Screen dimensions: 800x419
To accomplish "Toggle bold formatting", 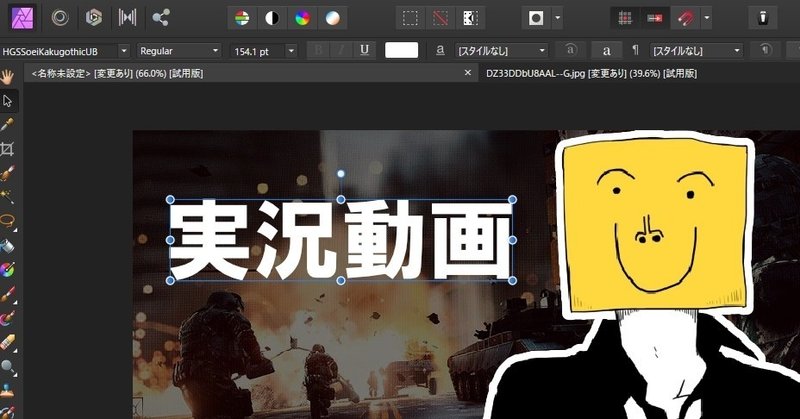I will (x=319, y=50).
